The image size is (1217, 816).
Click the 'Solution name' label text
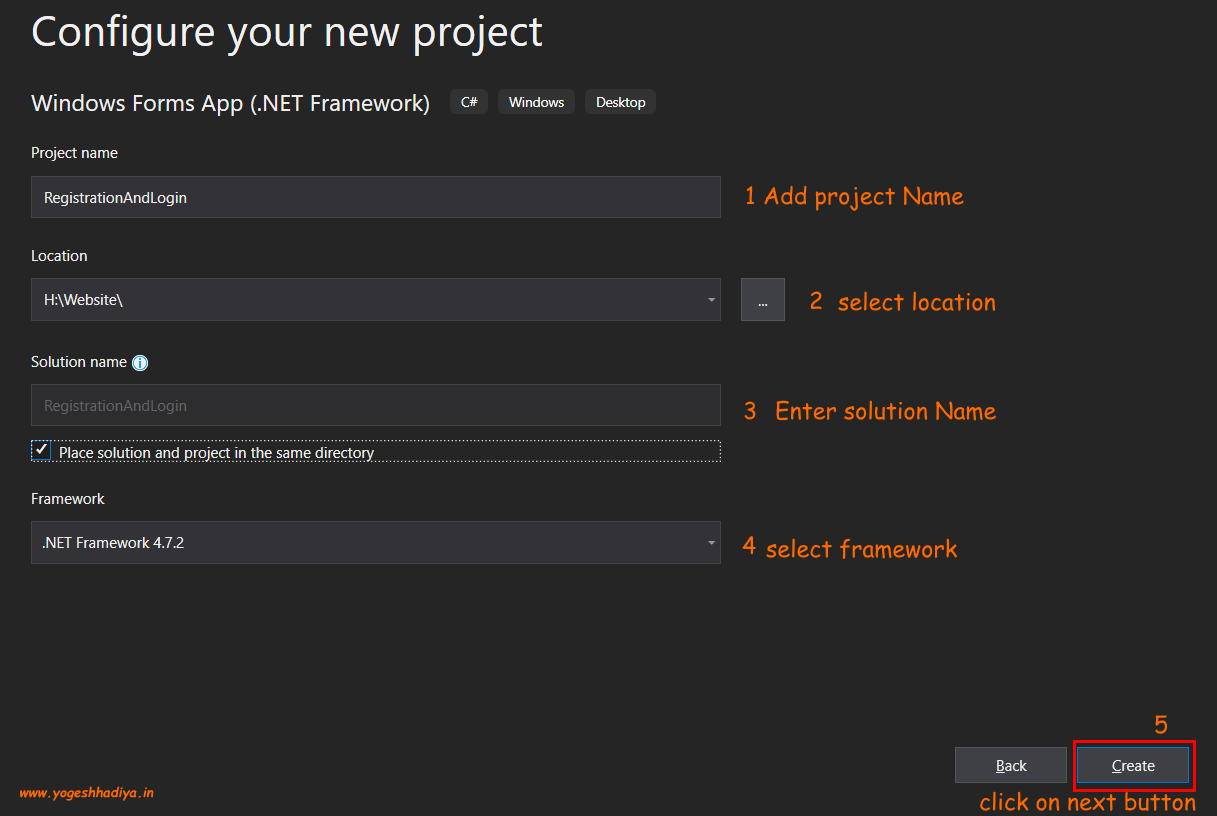click(x=79, y=362)
